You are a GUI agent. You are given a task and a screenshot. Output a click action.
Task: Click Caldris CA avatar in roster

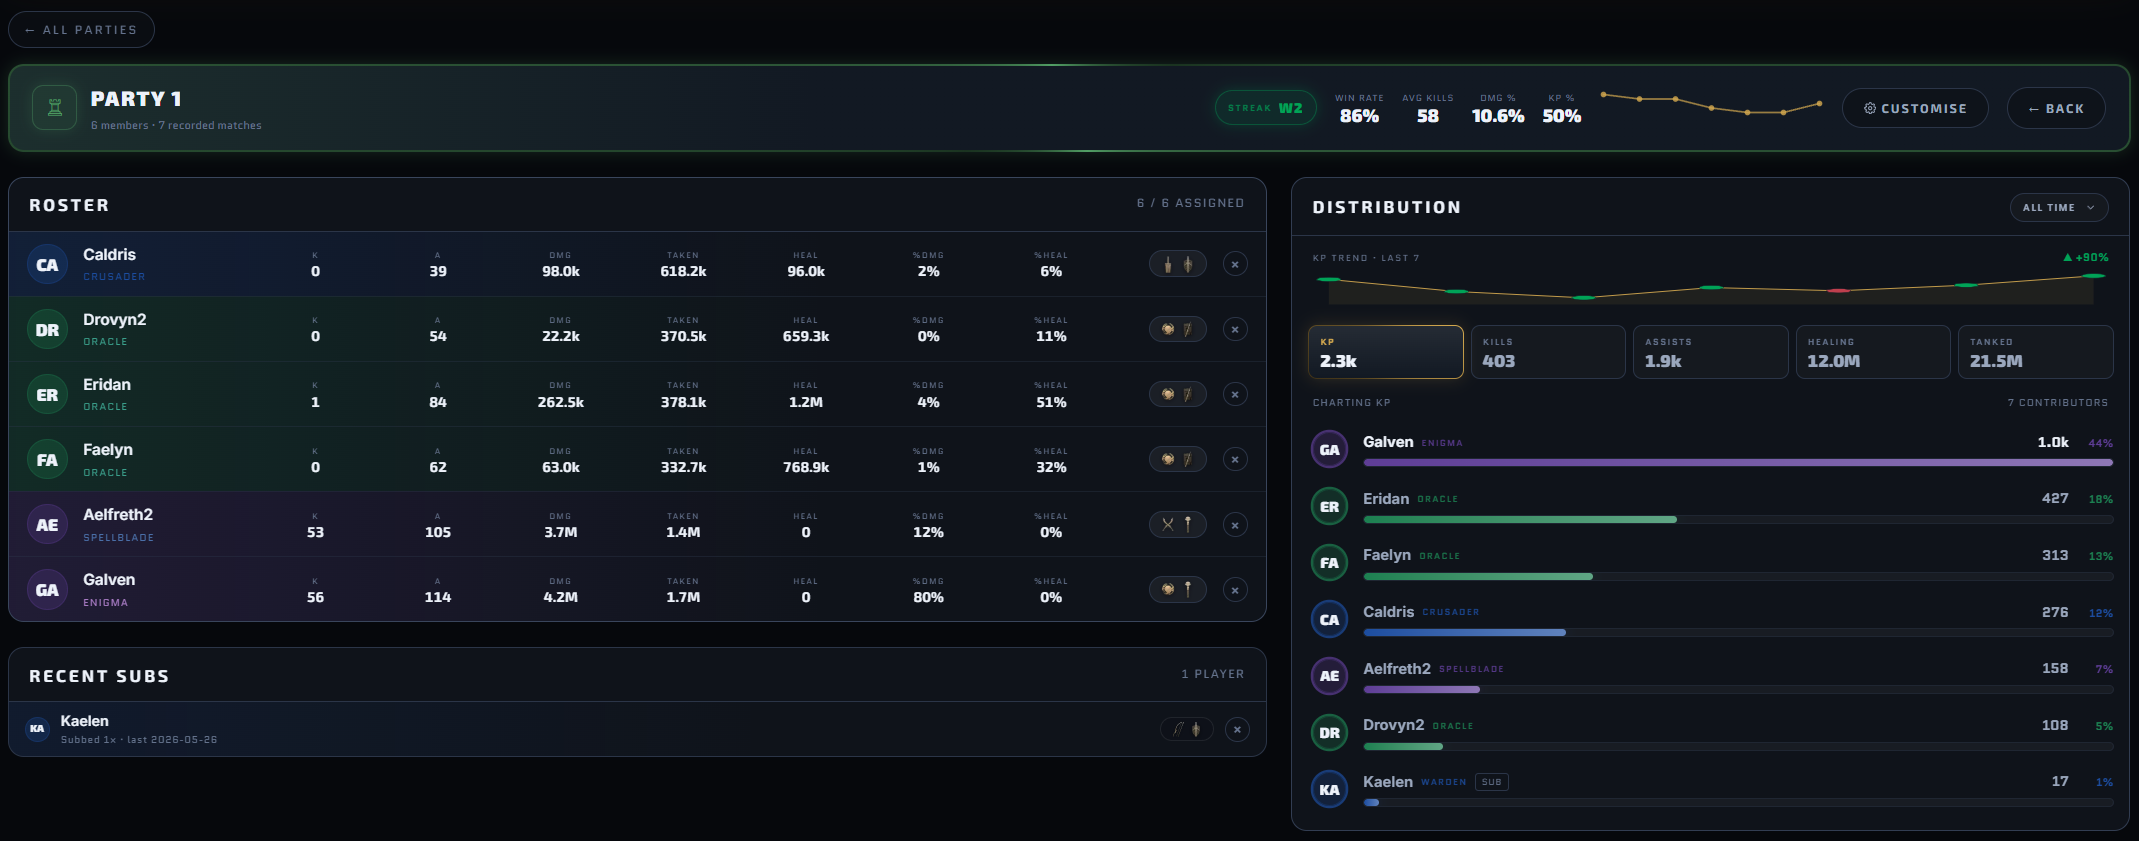47,265
